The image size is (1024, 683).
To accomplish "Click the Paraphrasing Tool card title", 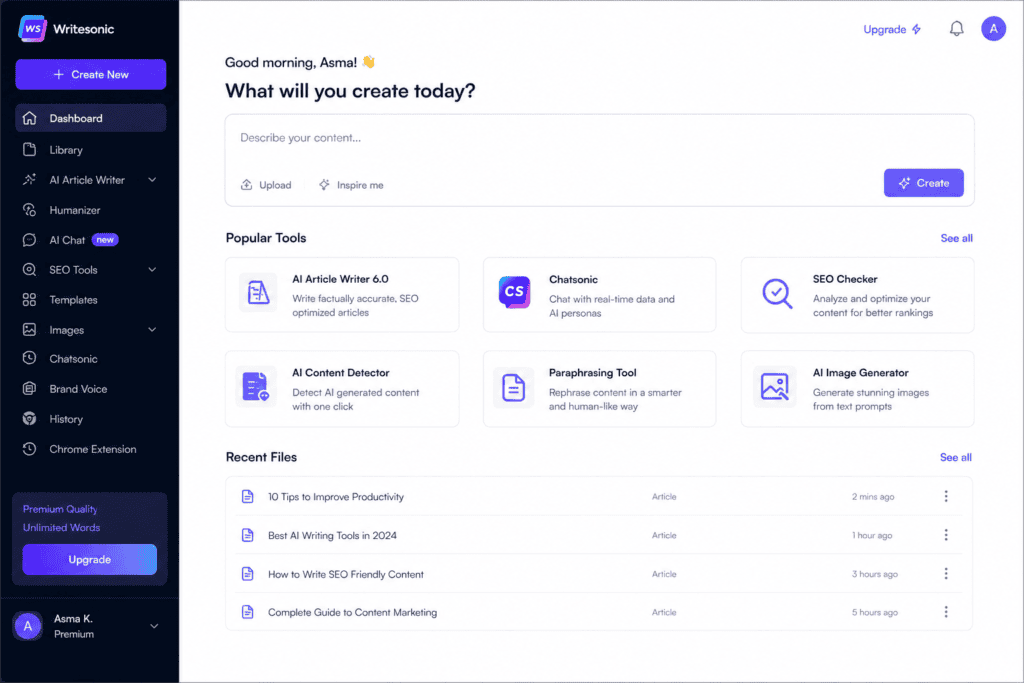I will 592,372.
